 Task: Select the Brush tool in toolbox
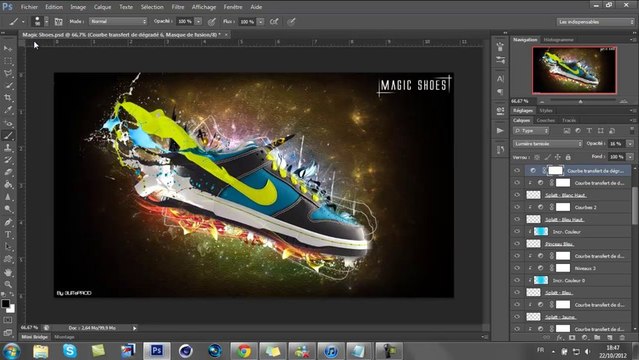point(8,135)
